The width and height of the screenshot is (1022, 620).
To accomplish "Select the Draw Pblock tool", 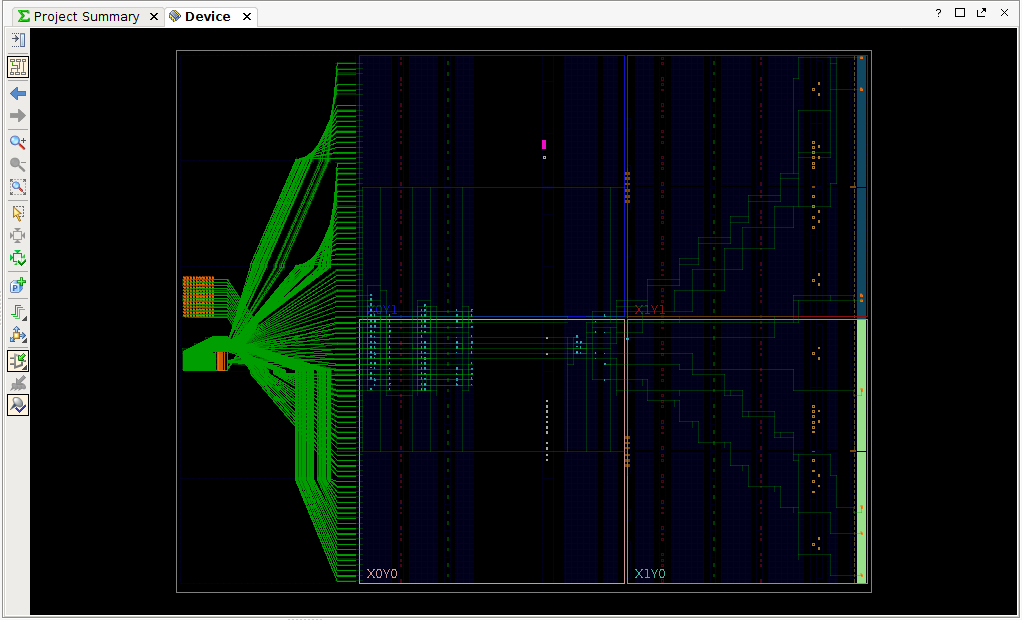I will 18,285.
